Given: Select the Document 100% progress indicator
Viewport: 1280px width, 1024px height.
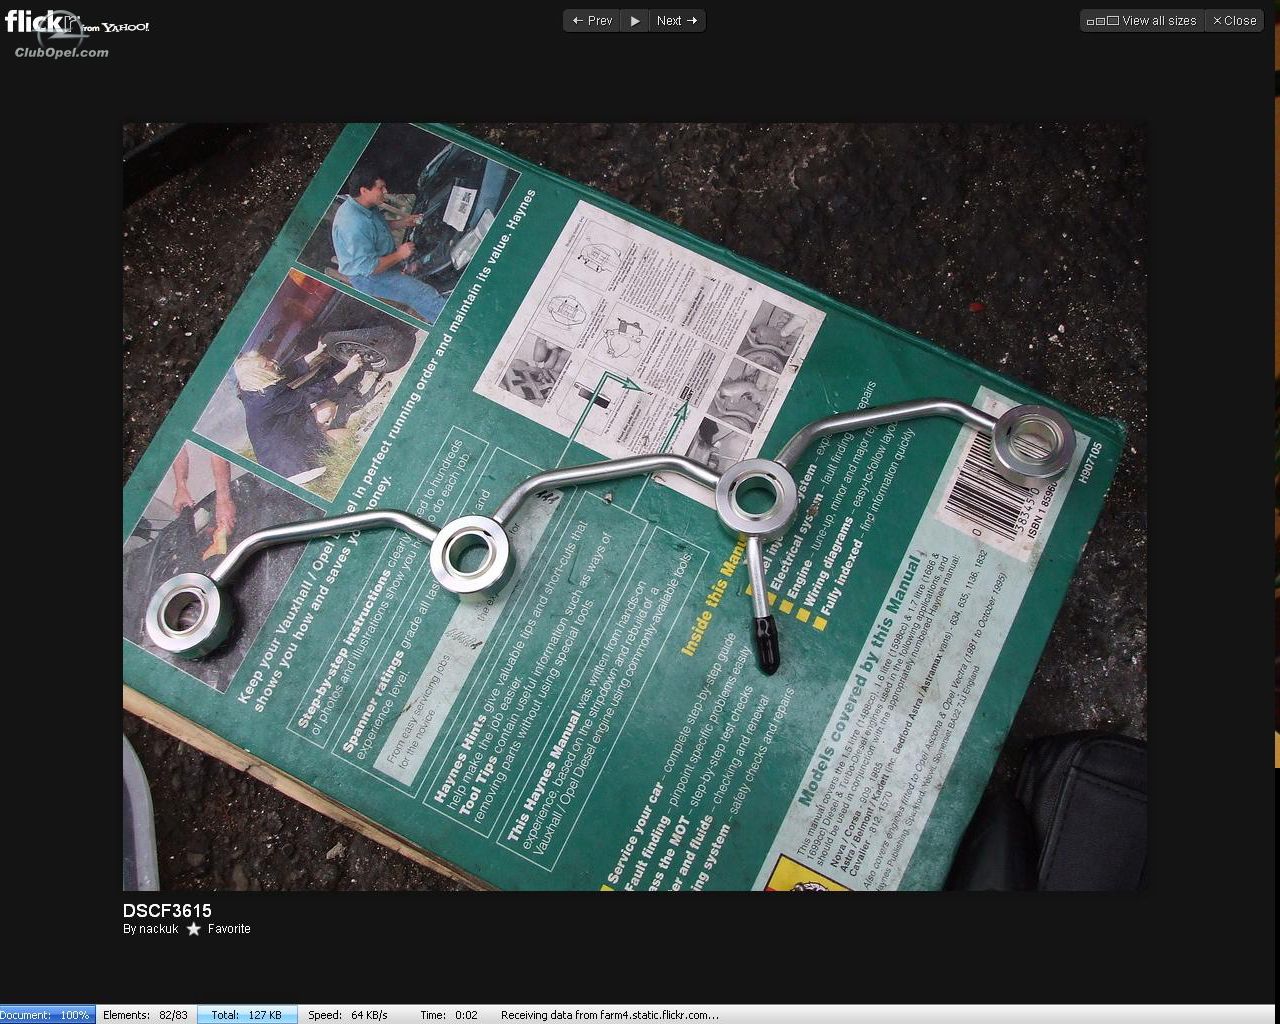Looking at the screenshot, I should click(47, 1015).
